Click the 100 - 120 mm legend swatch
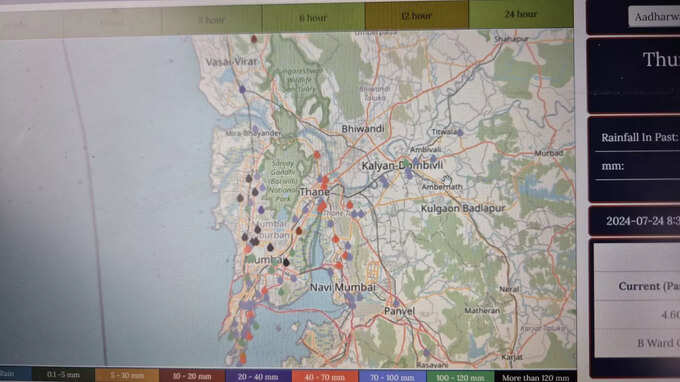The height and width of the screenshot is (382, 680). point(460,377)
